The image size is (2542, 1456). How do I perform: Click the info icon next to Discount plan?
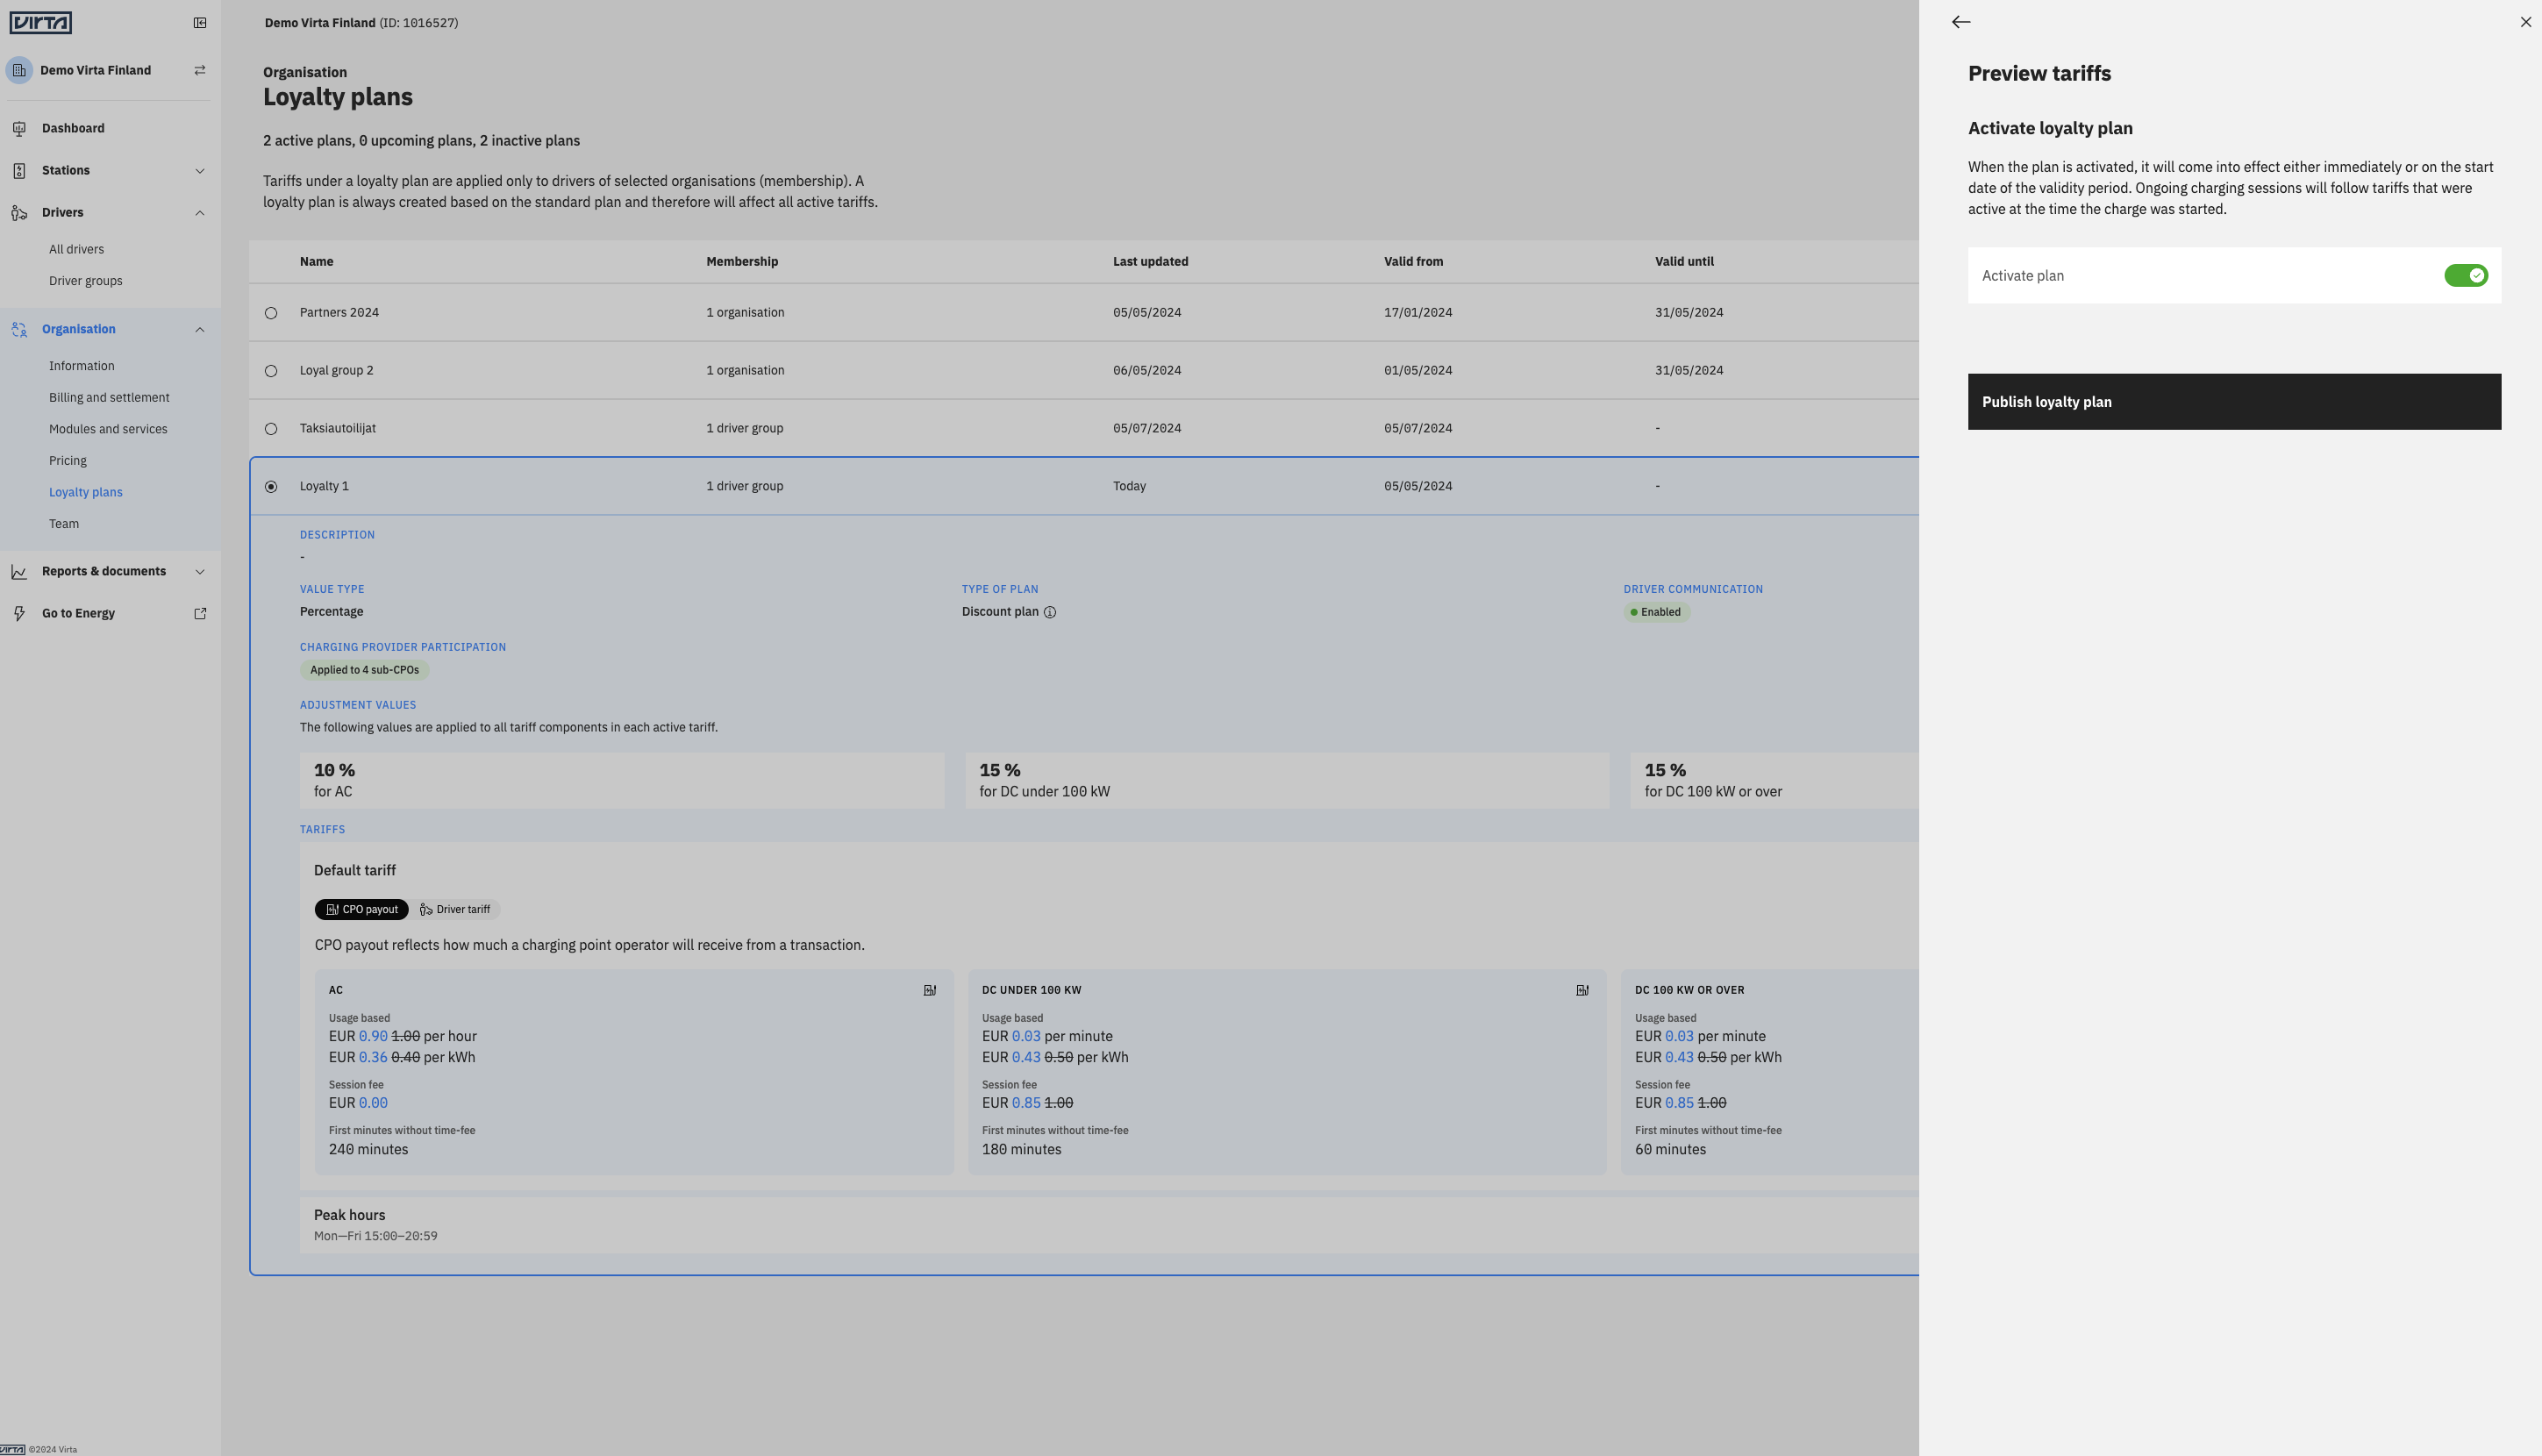point(1050,612)
